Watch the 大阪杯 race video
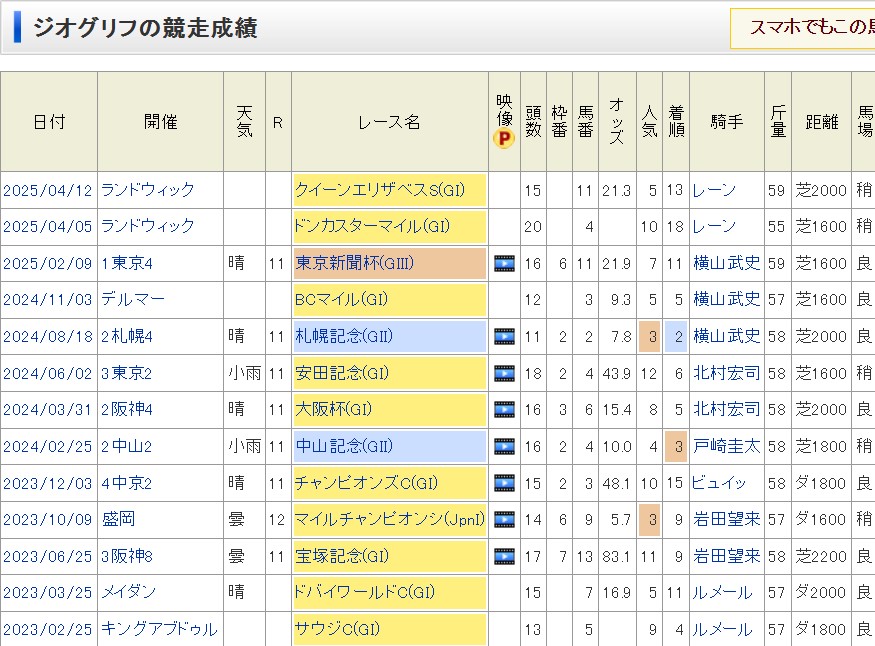Viewport: 875px width, 646px height. 504,410
